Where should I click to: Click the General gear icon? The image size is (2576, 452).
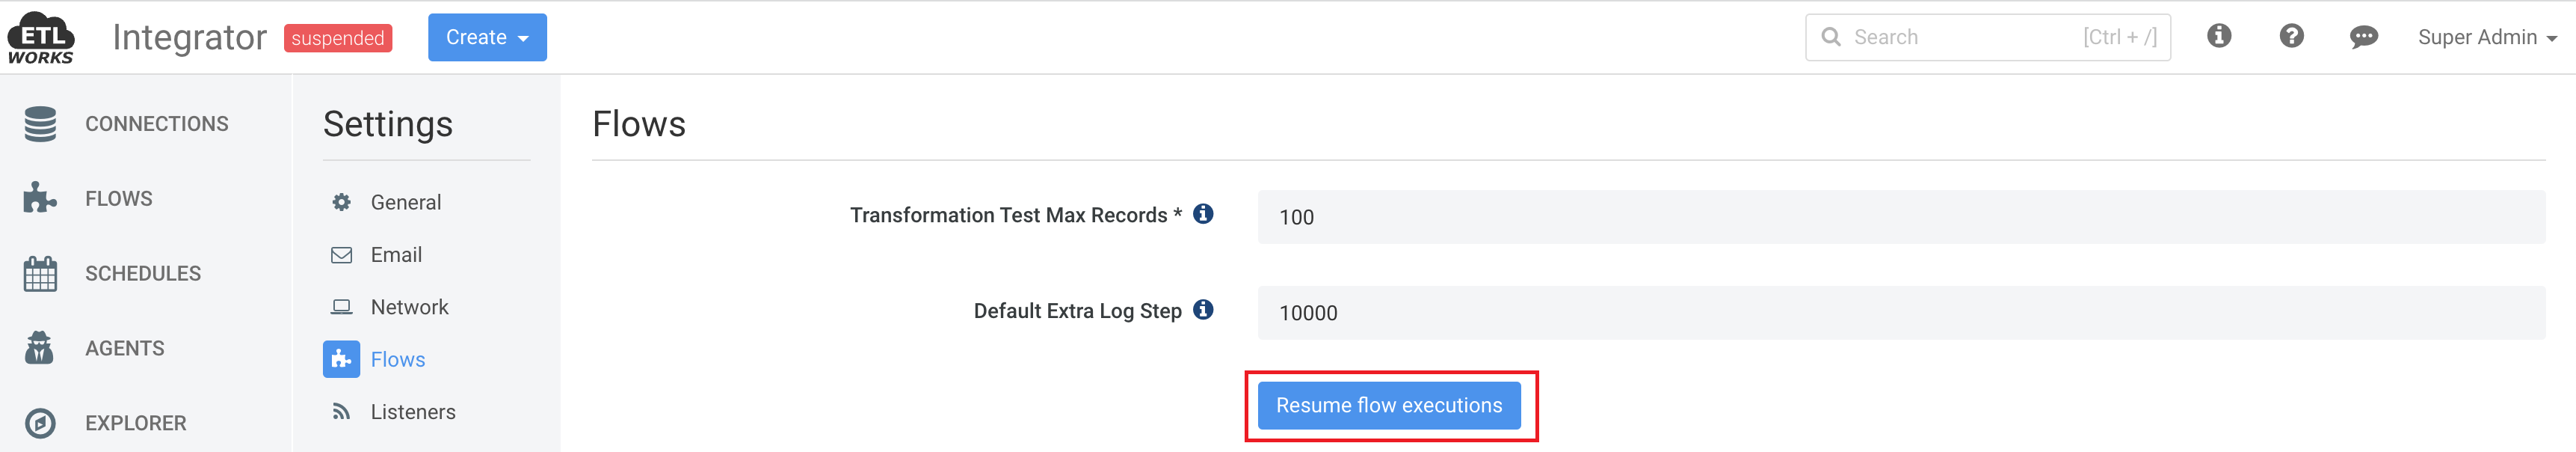pos(341,202)
